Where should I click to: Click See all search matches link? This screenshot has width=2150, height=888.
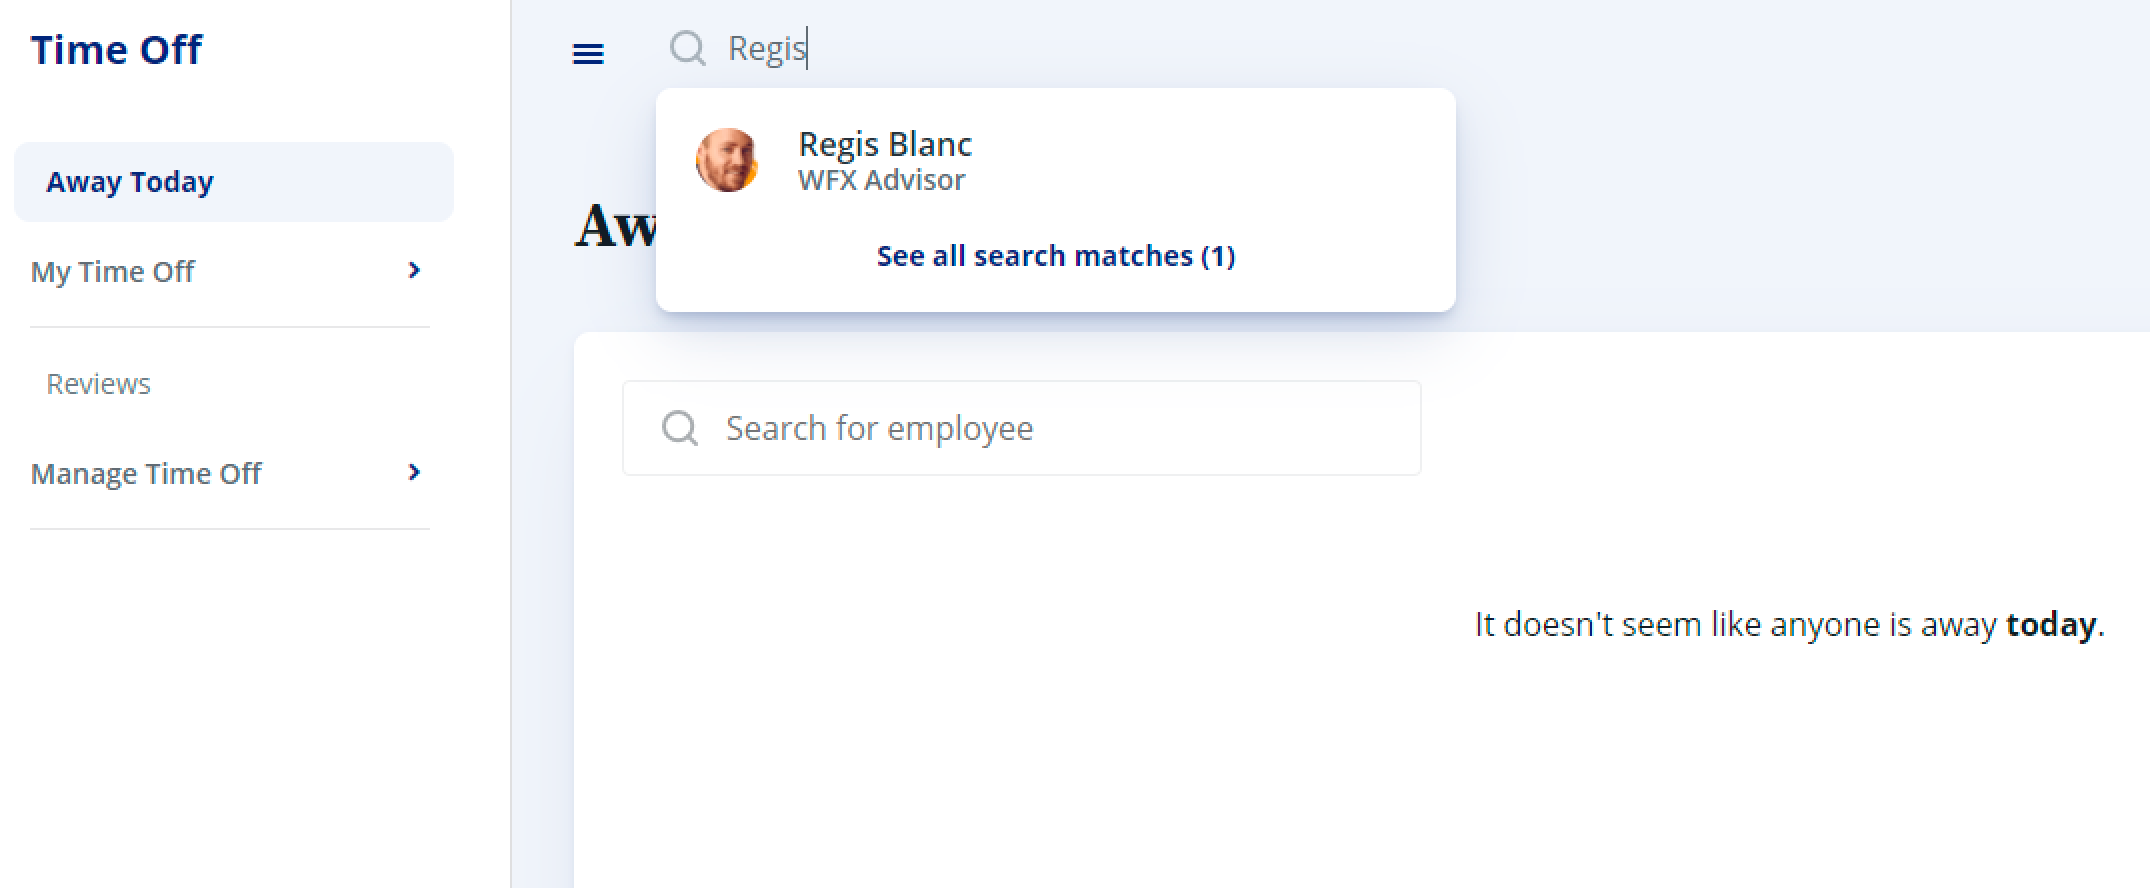tap(1056, 256)
